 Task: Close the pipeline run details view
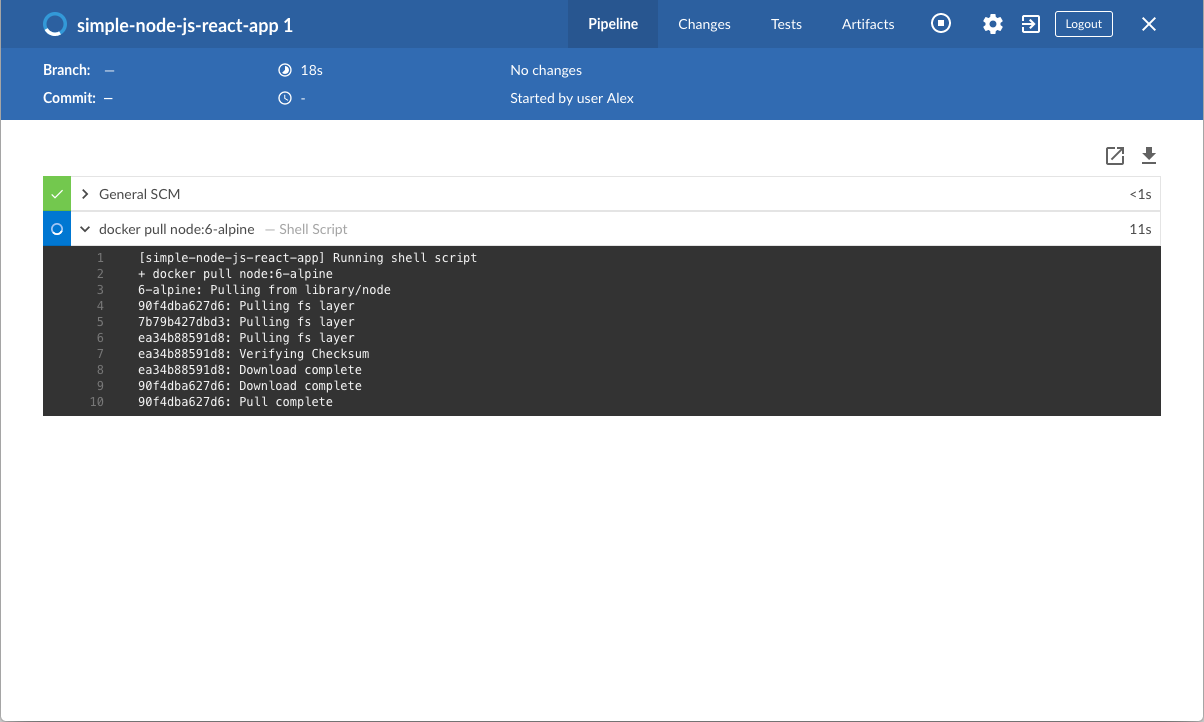tap(1149, 24)
